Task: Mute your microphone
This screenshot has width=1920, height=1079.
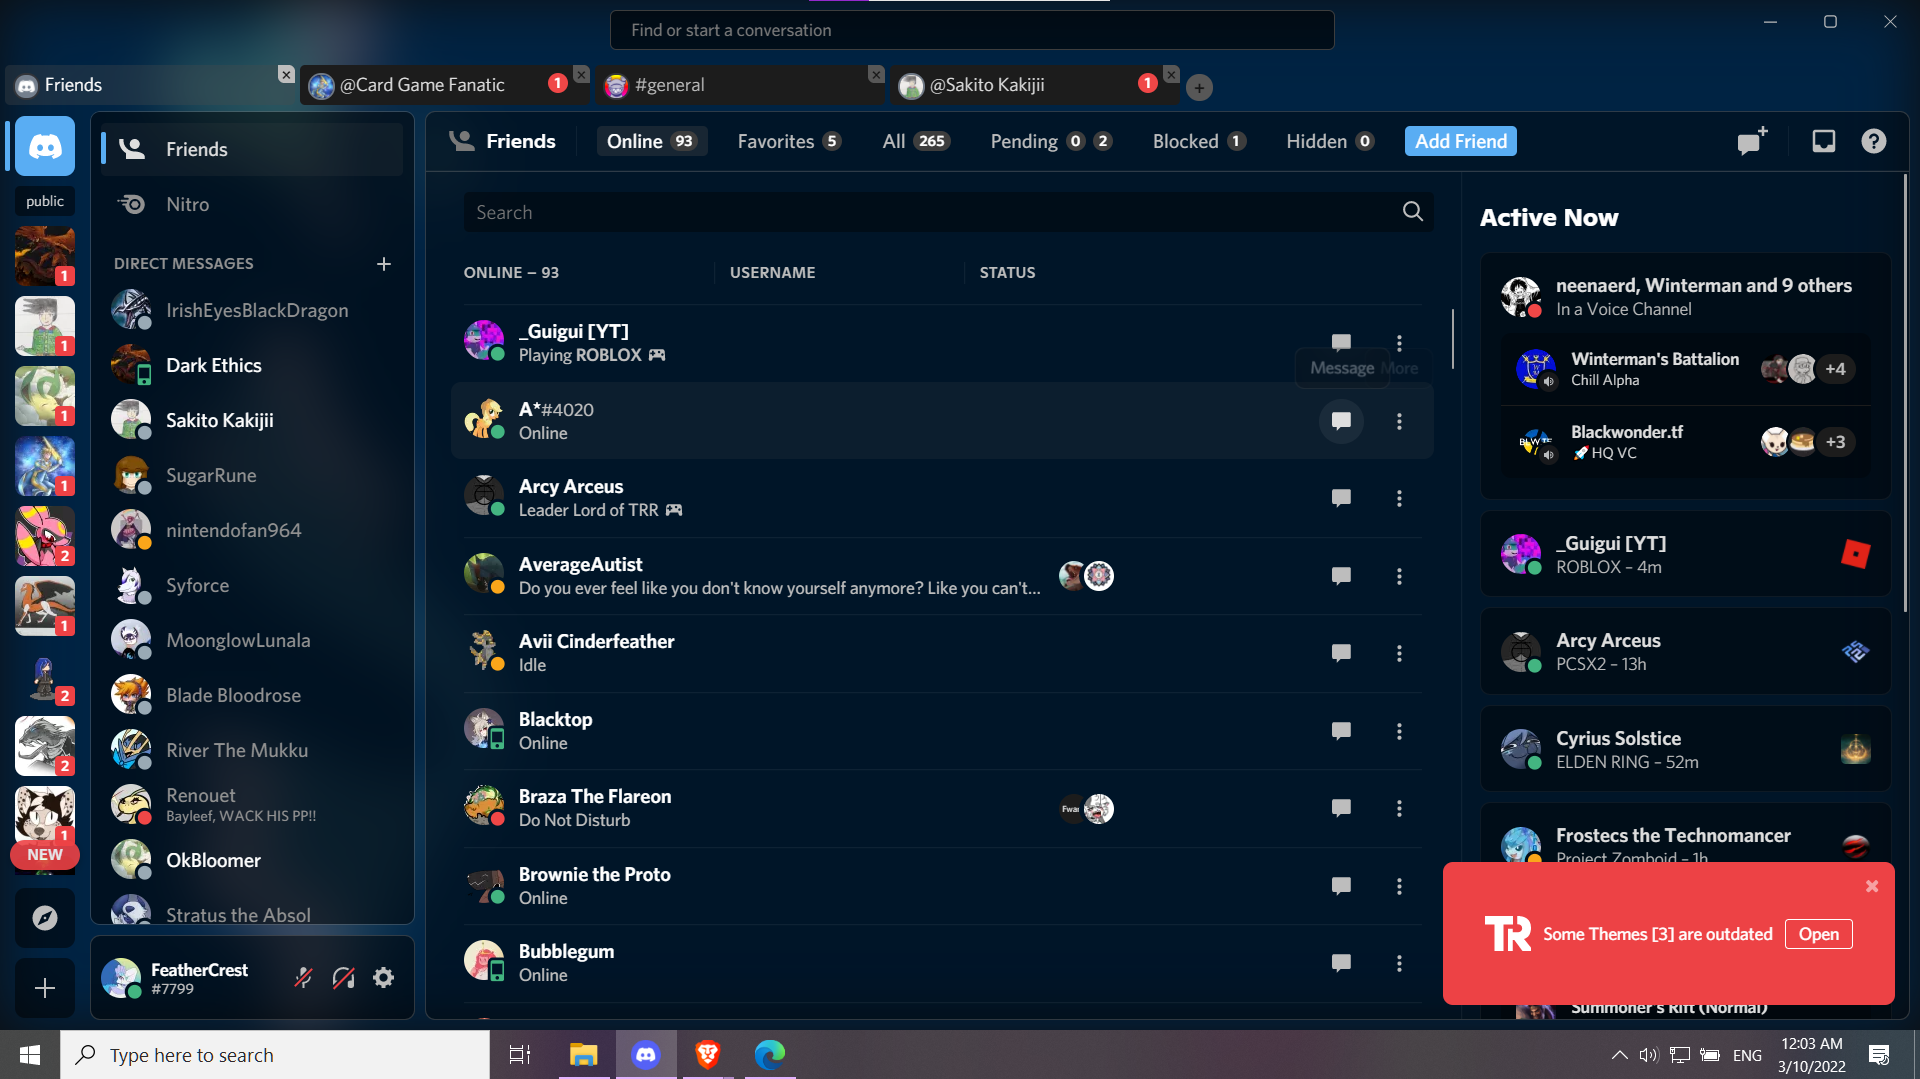Action: [303, 977]
